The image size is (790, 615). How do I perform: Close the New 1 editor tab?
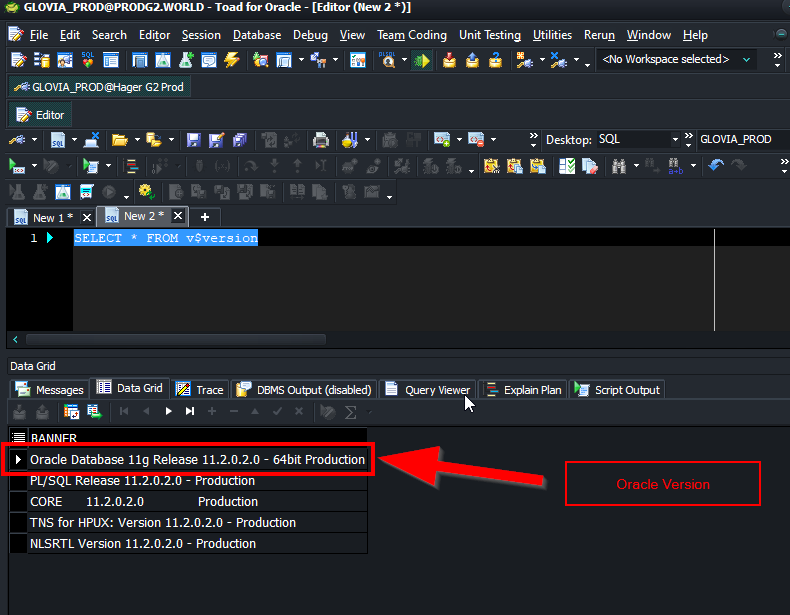[87, 218]
